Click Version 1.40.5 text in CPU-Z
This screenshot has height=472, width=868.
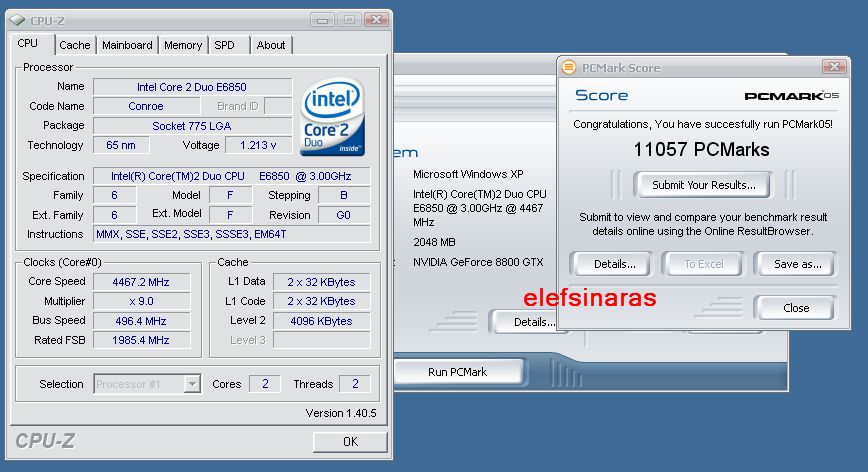(x=341, y=413)
